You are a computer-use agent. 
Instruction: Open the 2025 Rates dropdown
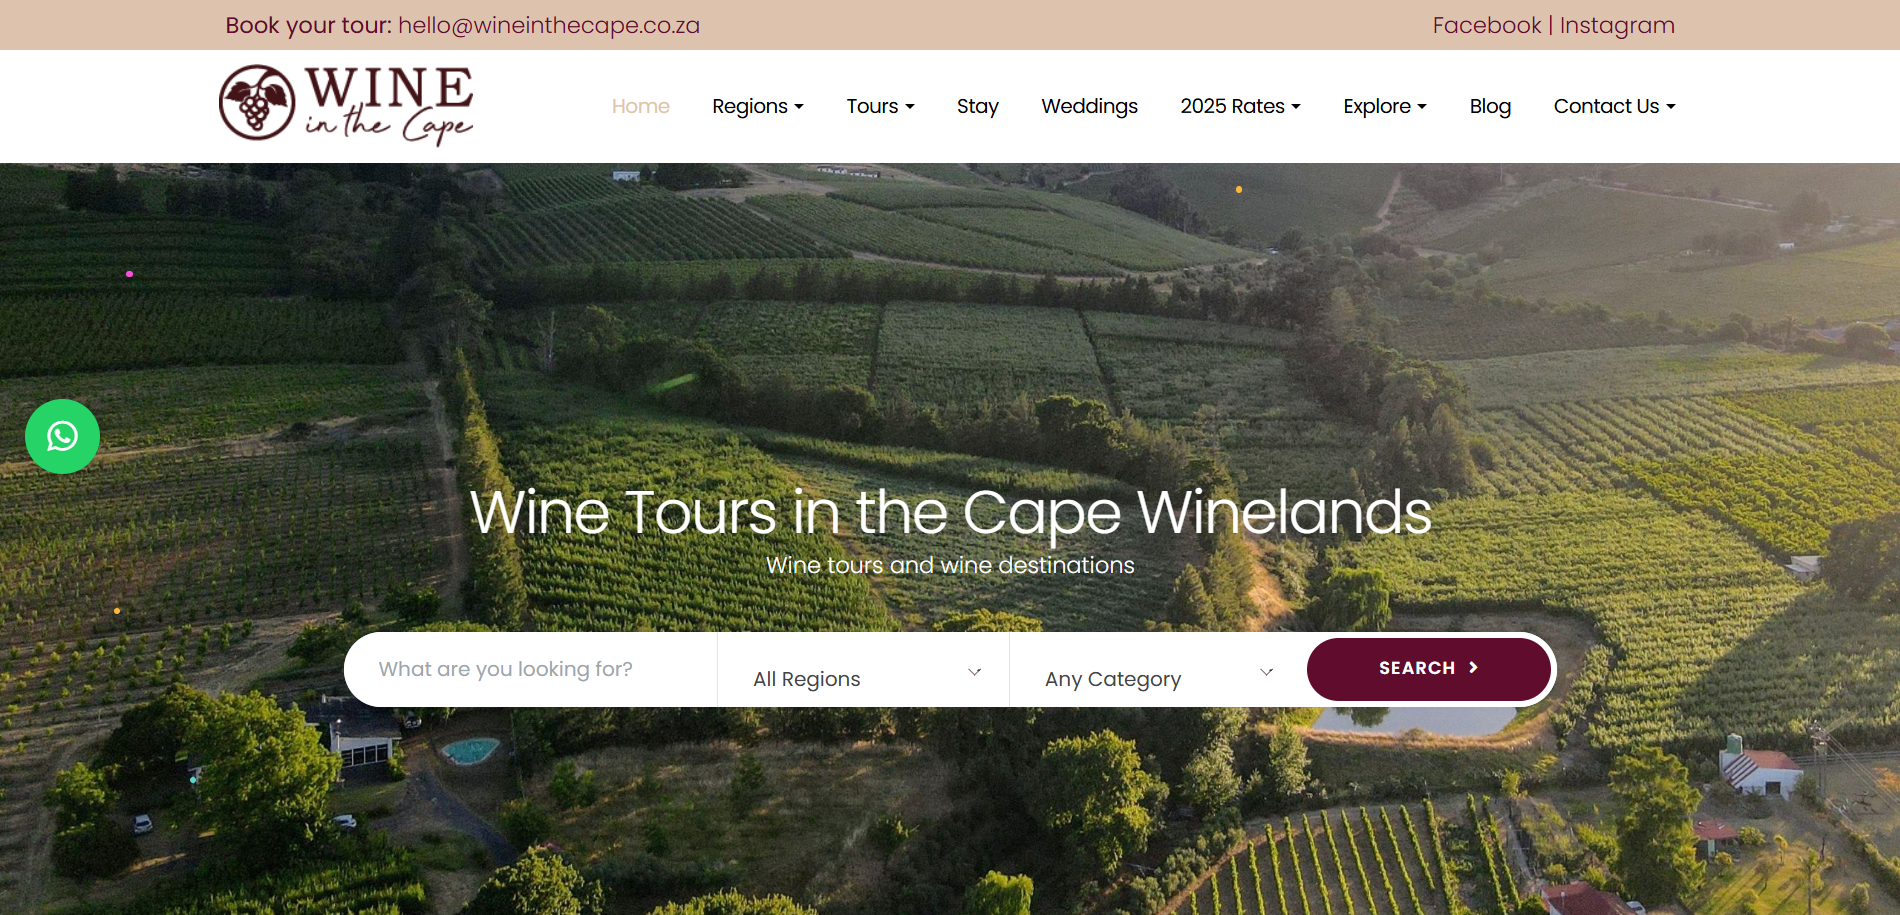[x=1240, y=106]
